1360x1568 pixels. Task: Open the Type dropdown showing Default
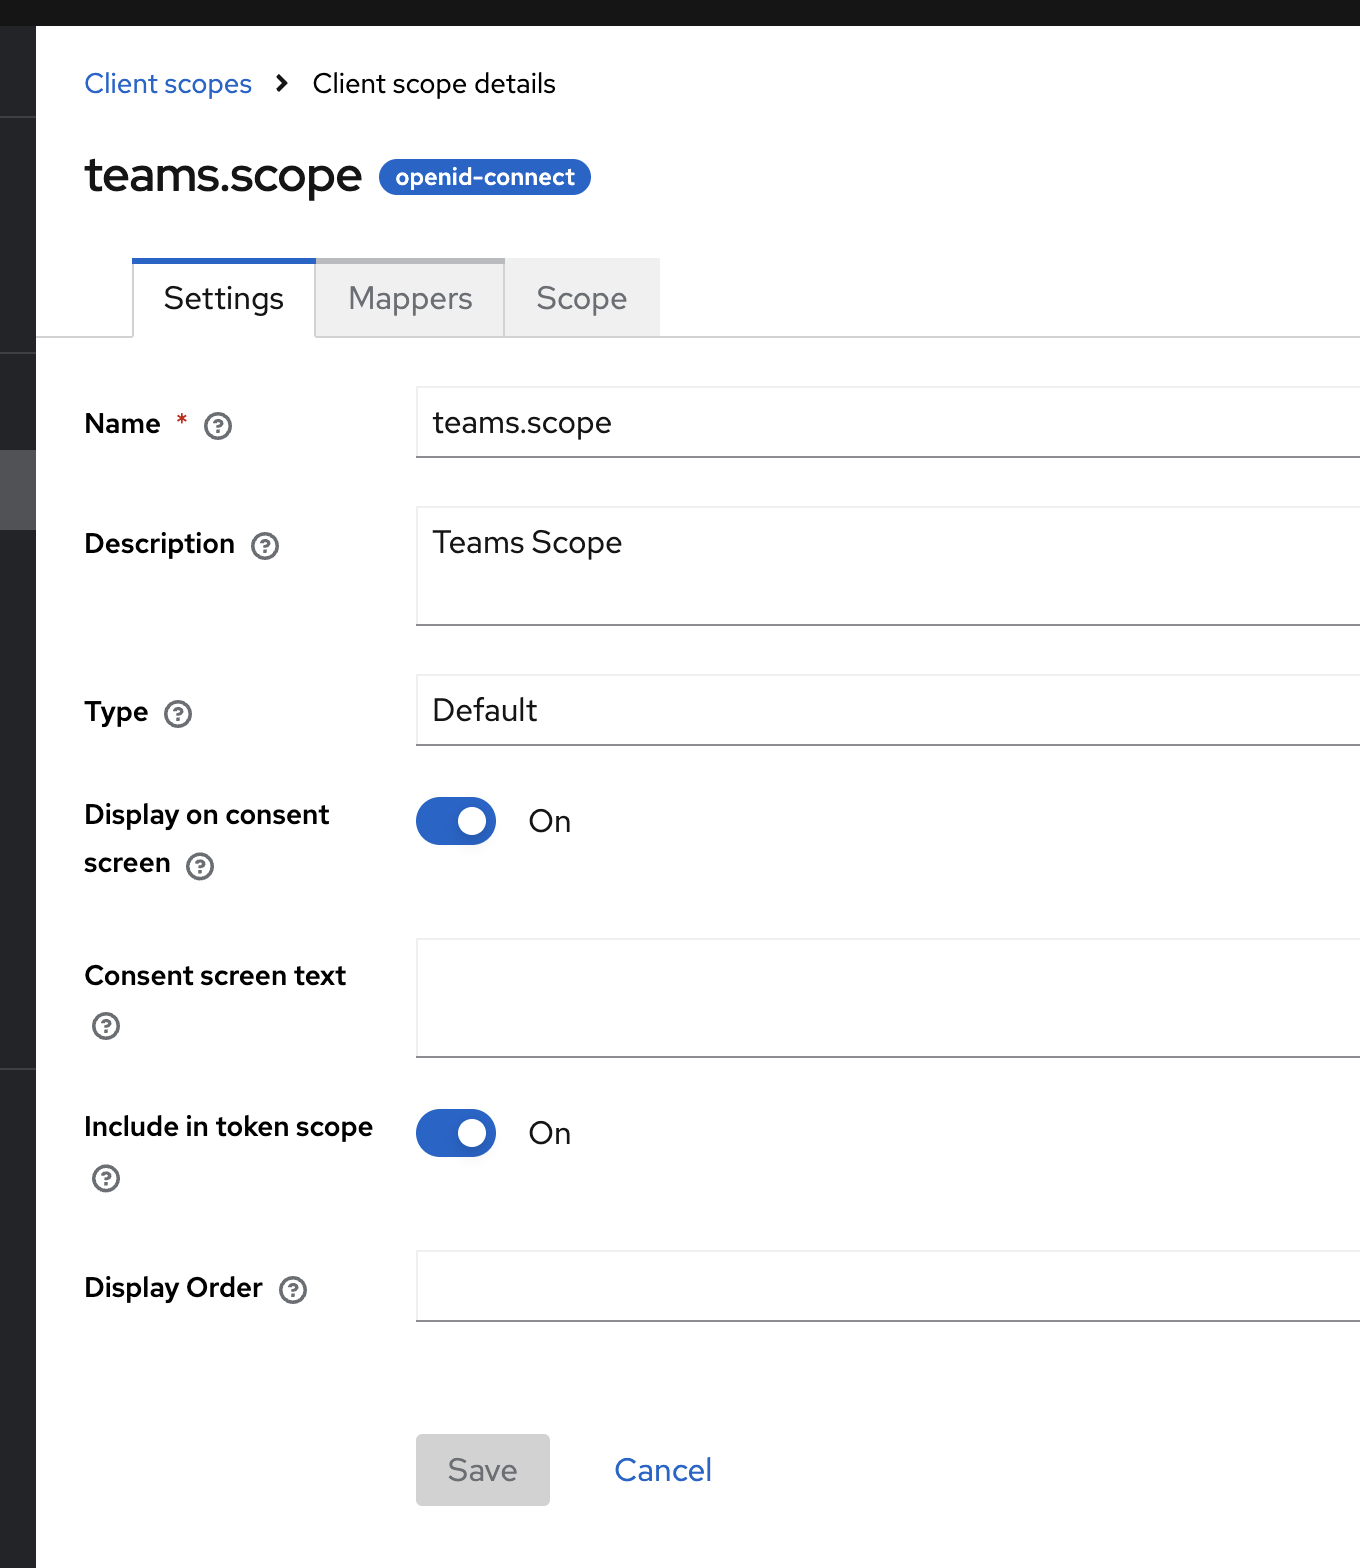click(x=888, y=710)
